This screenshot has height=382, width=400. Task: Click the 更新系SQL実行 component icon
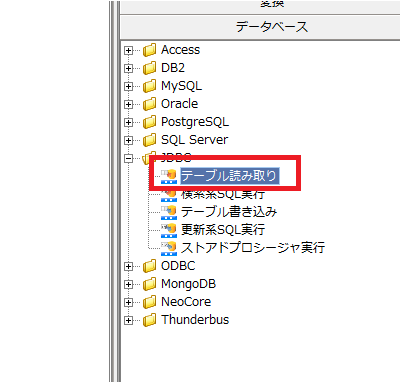click(169, 230)
